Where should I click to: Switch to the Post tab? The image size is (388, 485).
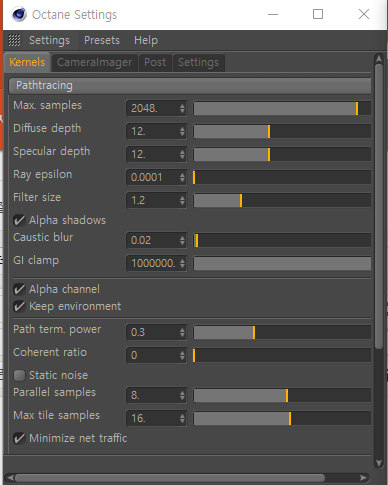point(155,62)
